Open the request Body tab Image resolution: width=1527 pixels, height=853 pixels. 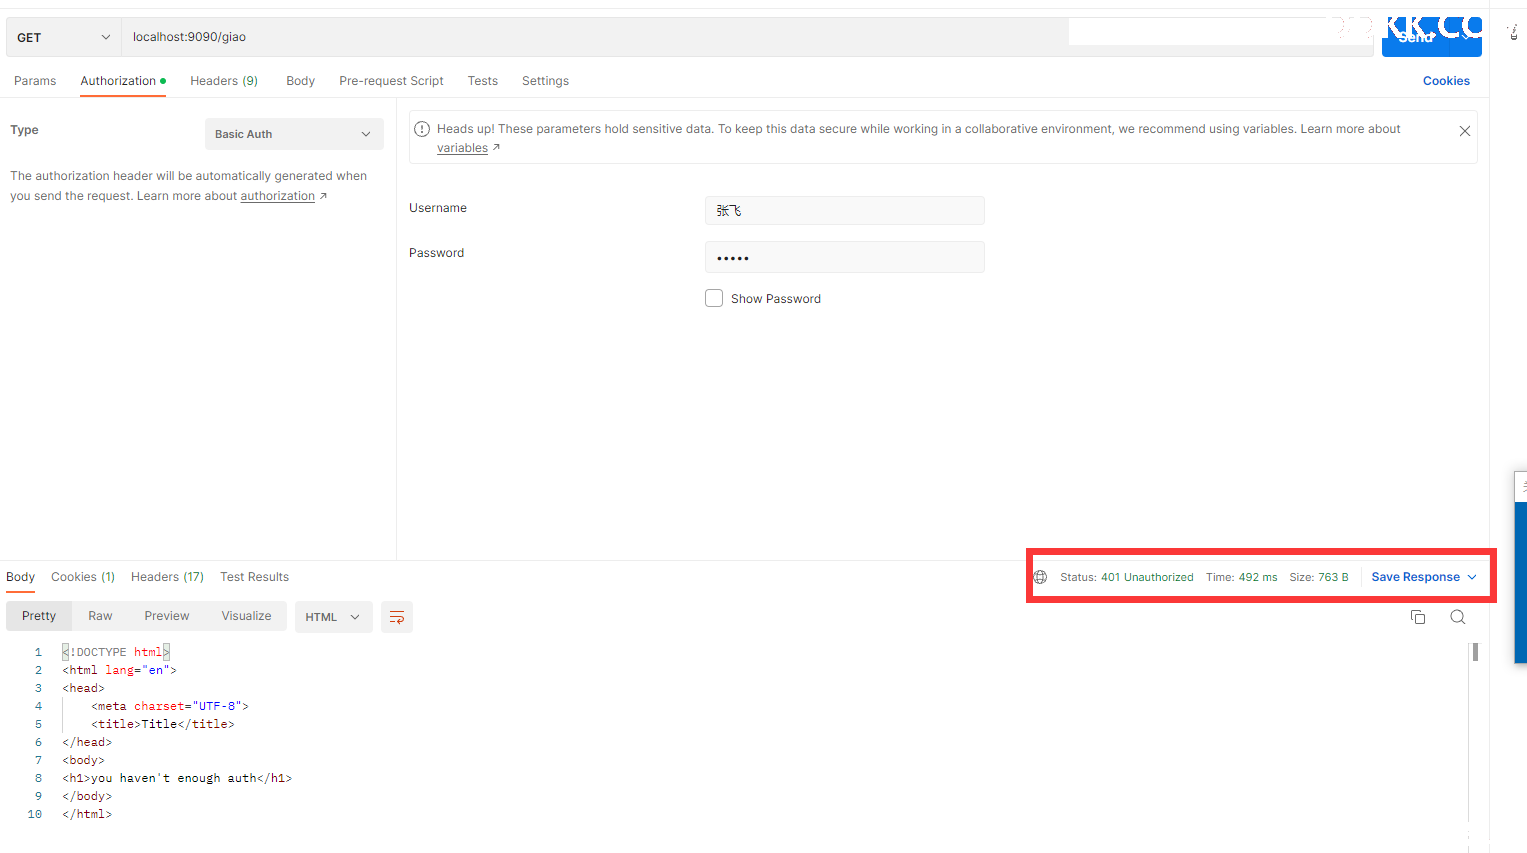300,81
